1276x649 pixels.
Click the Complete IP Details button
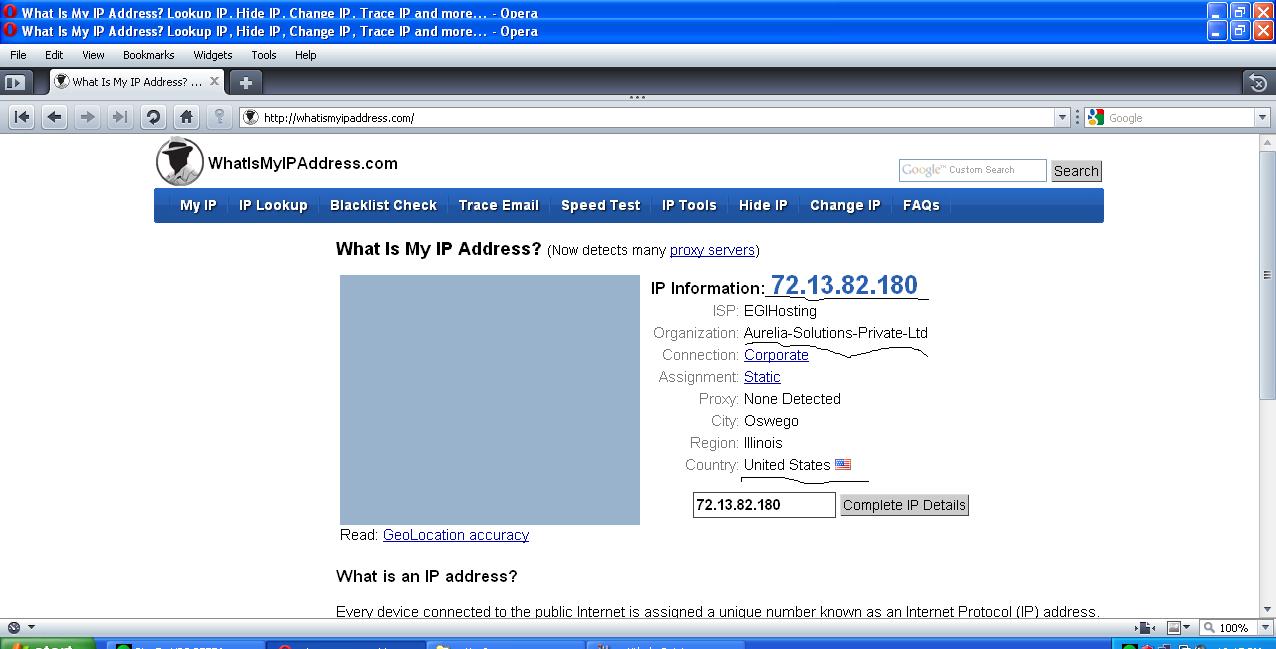pos(905,505)
